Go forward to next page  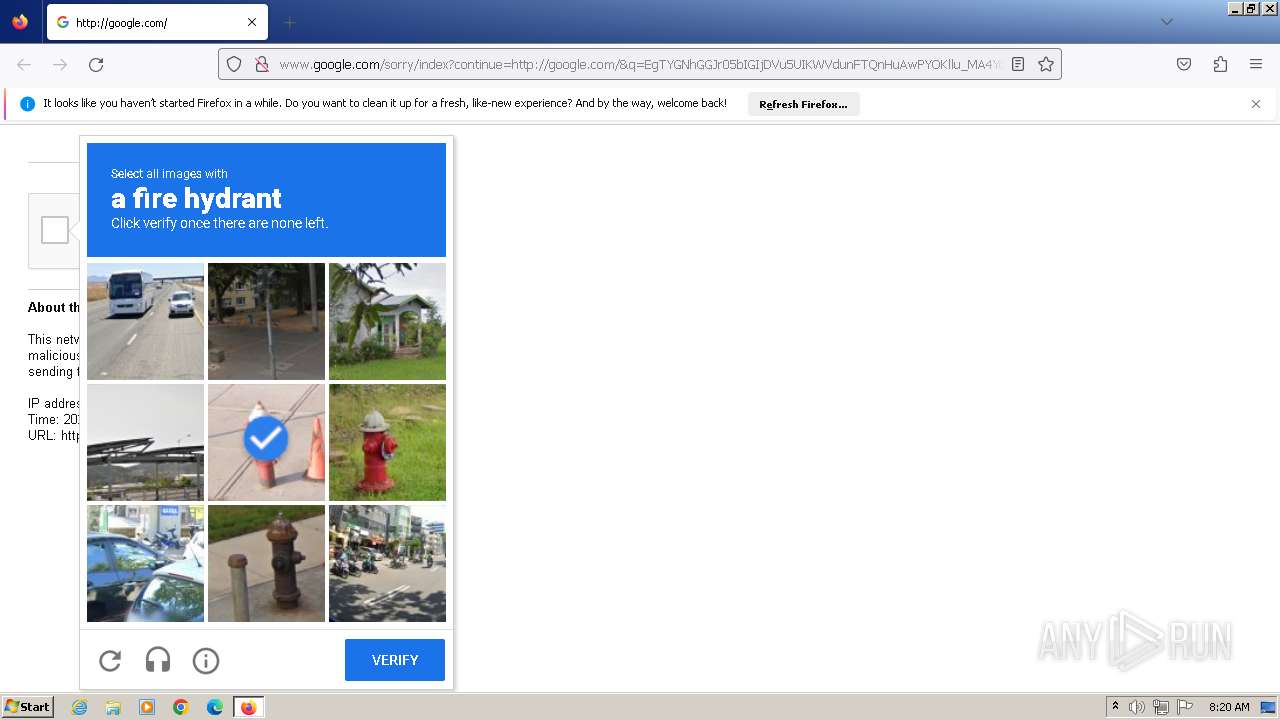(x=60, y=64)
